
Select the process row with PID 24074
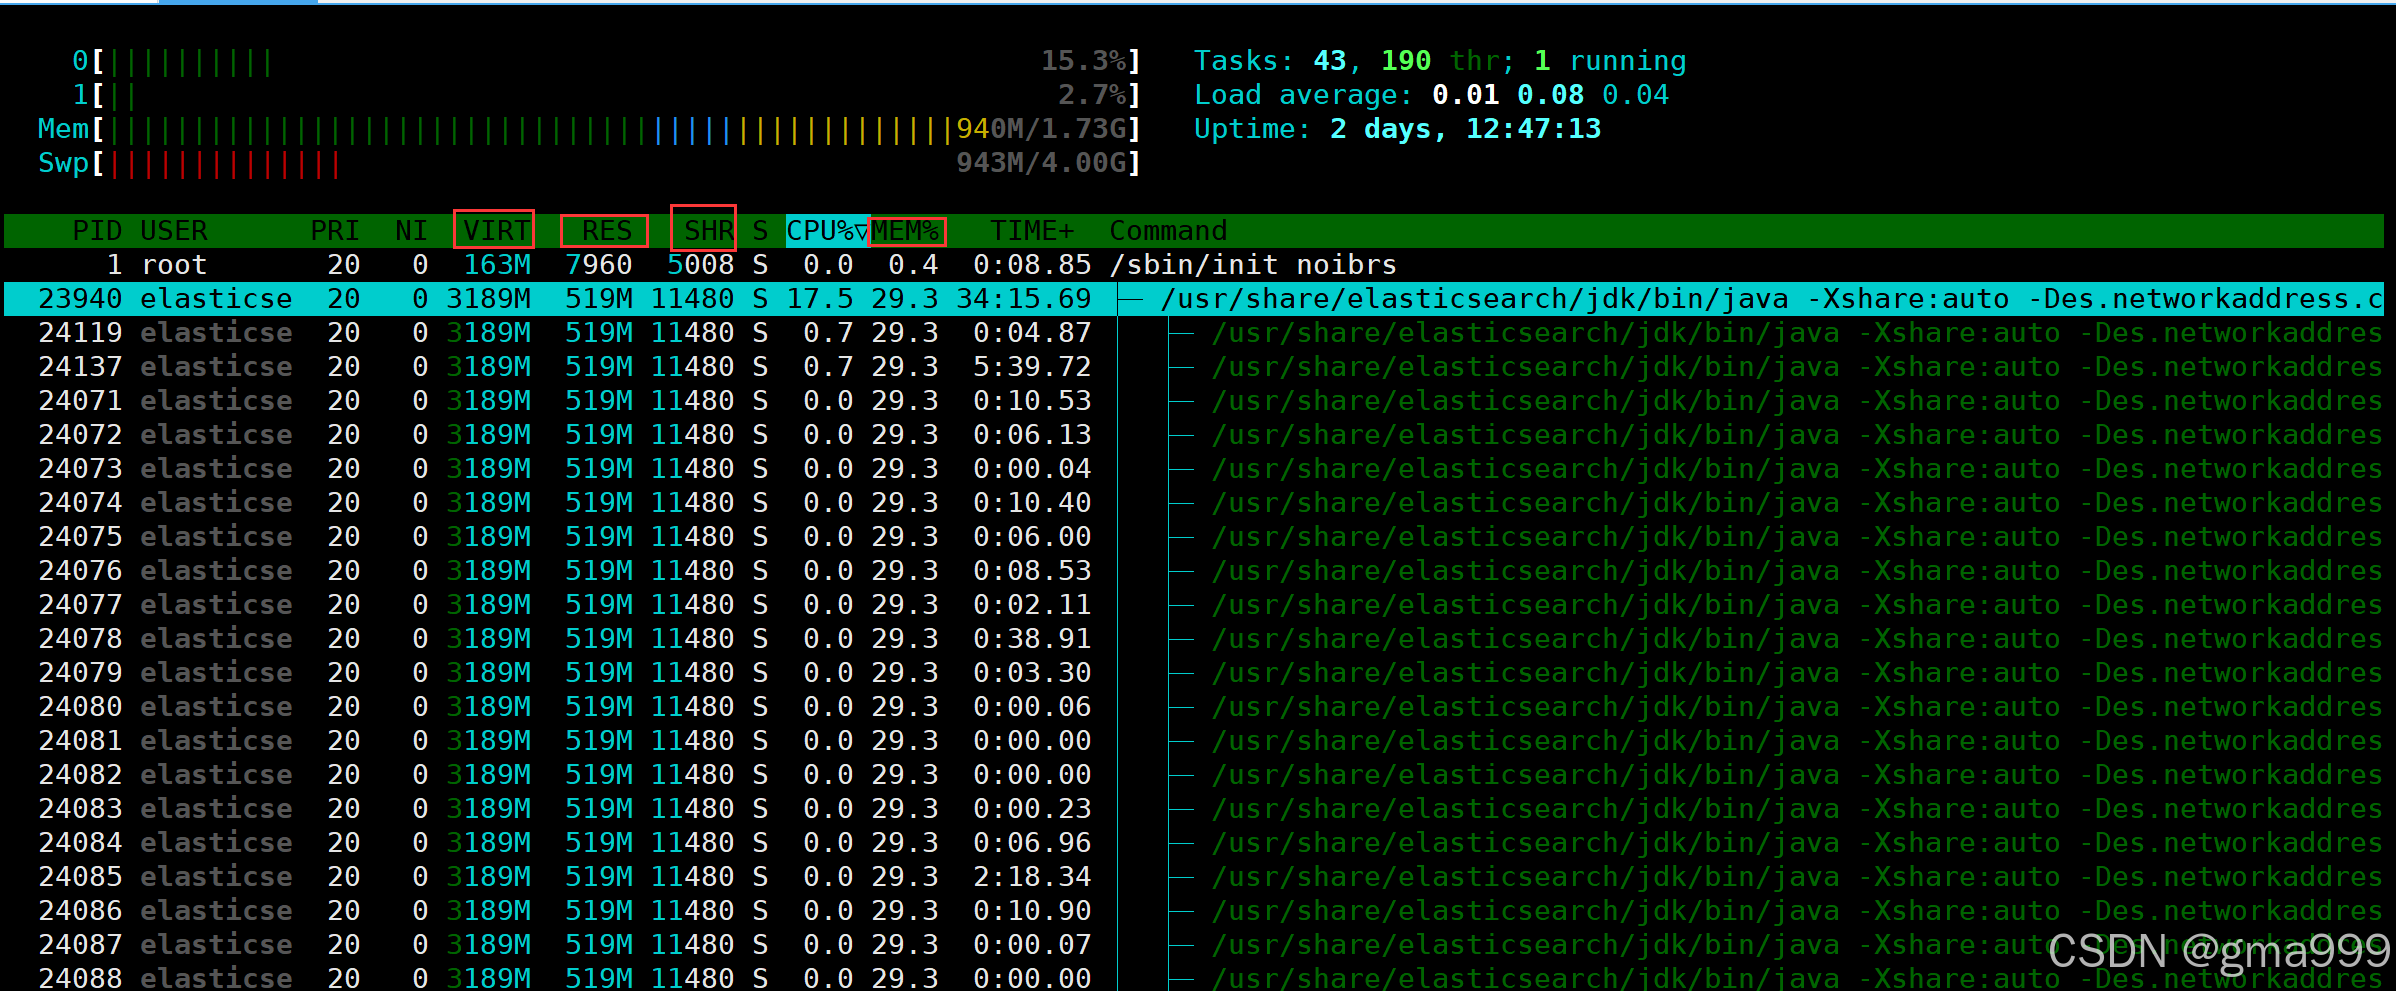pos(1194,503)
